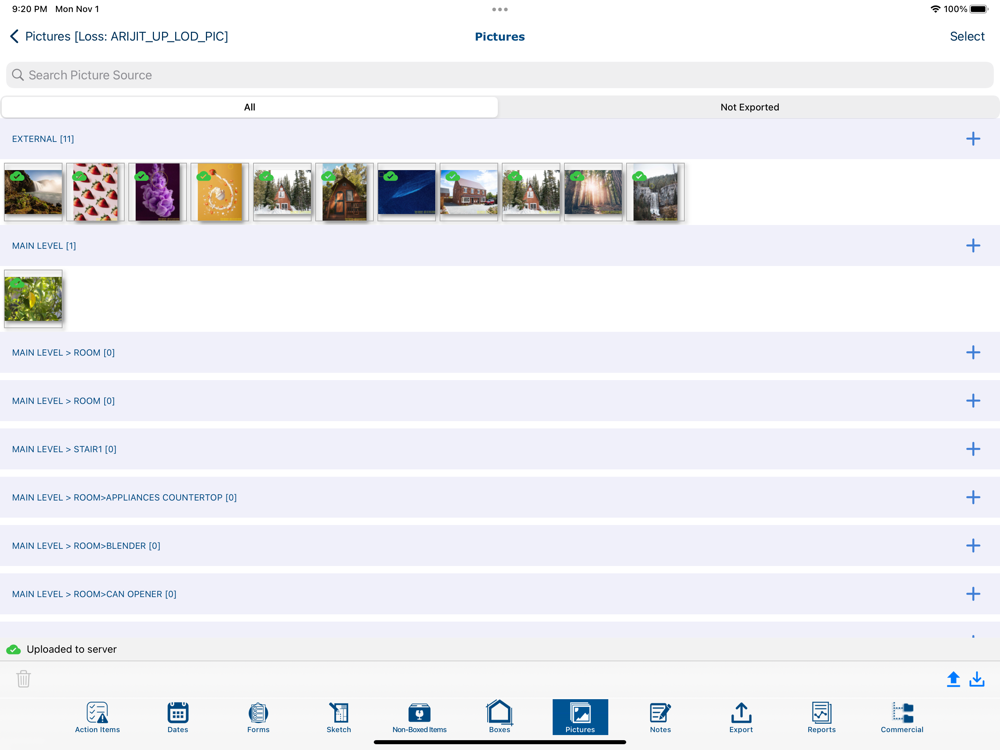Add picture to STAIR1 section
This screenshot has width=1000, height=750.
pyautogui.click(x=973, y=449)
